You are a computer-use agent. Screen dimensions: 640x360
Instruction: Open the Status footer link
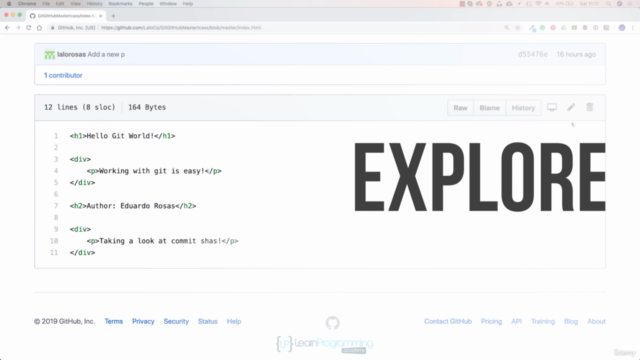pos(208,321)
